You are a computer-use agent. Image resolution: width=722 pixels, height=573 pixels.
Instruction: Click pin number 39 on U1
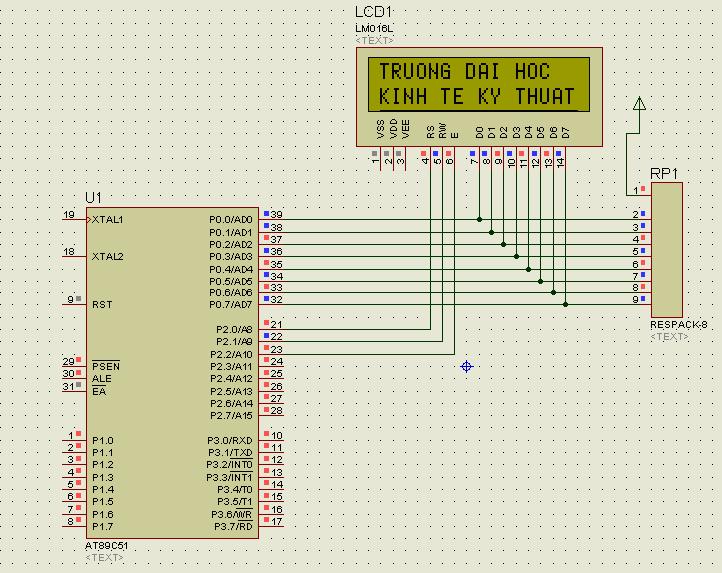(x=276, y=215)
